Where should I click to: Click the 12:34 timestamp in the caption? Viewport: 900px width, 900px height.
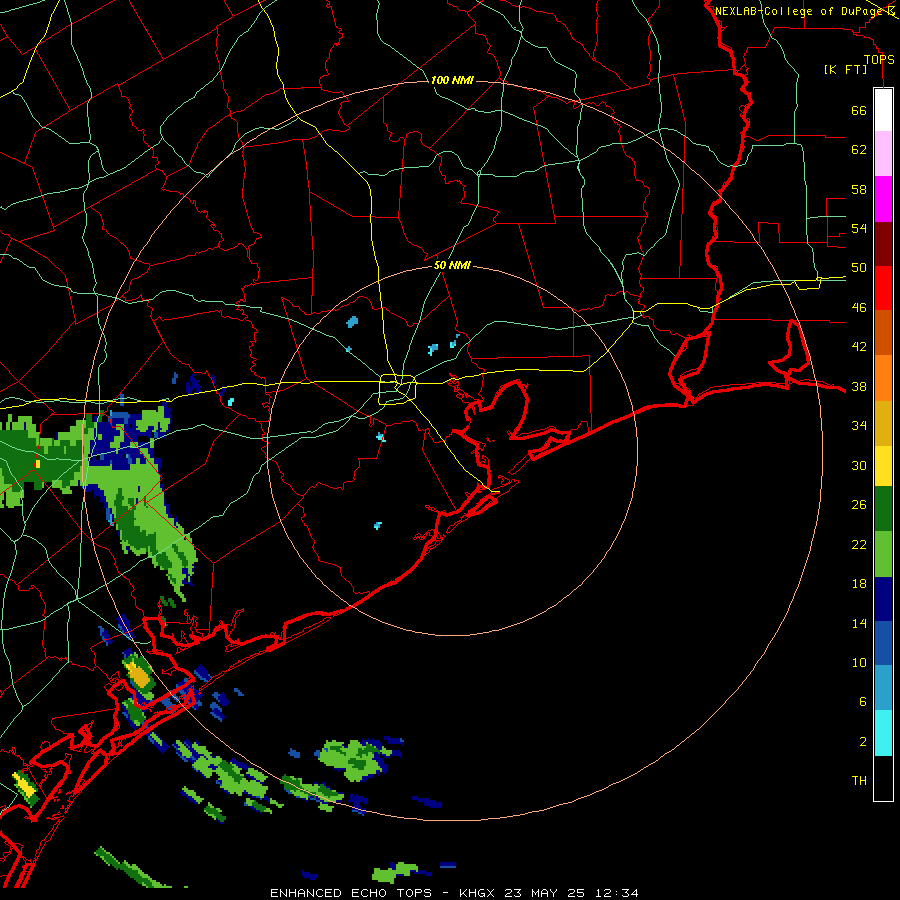click(x=616, y=893)
